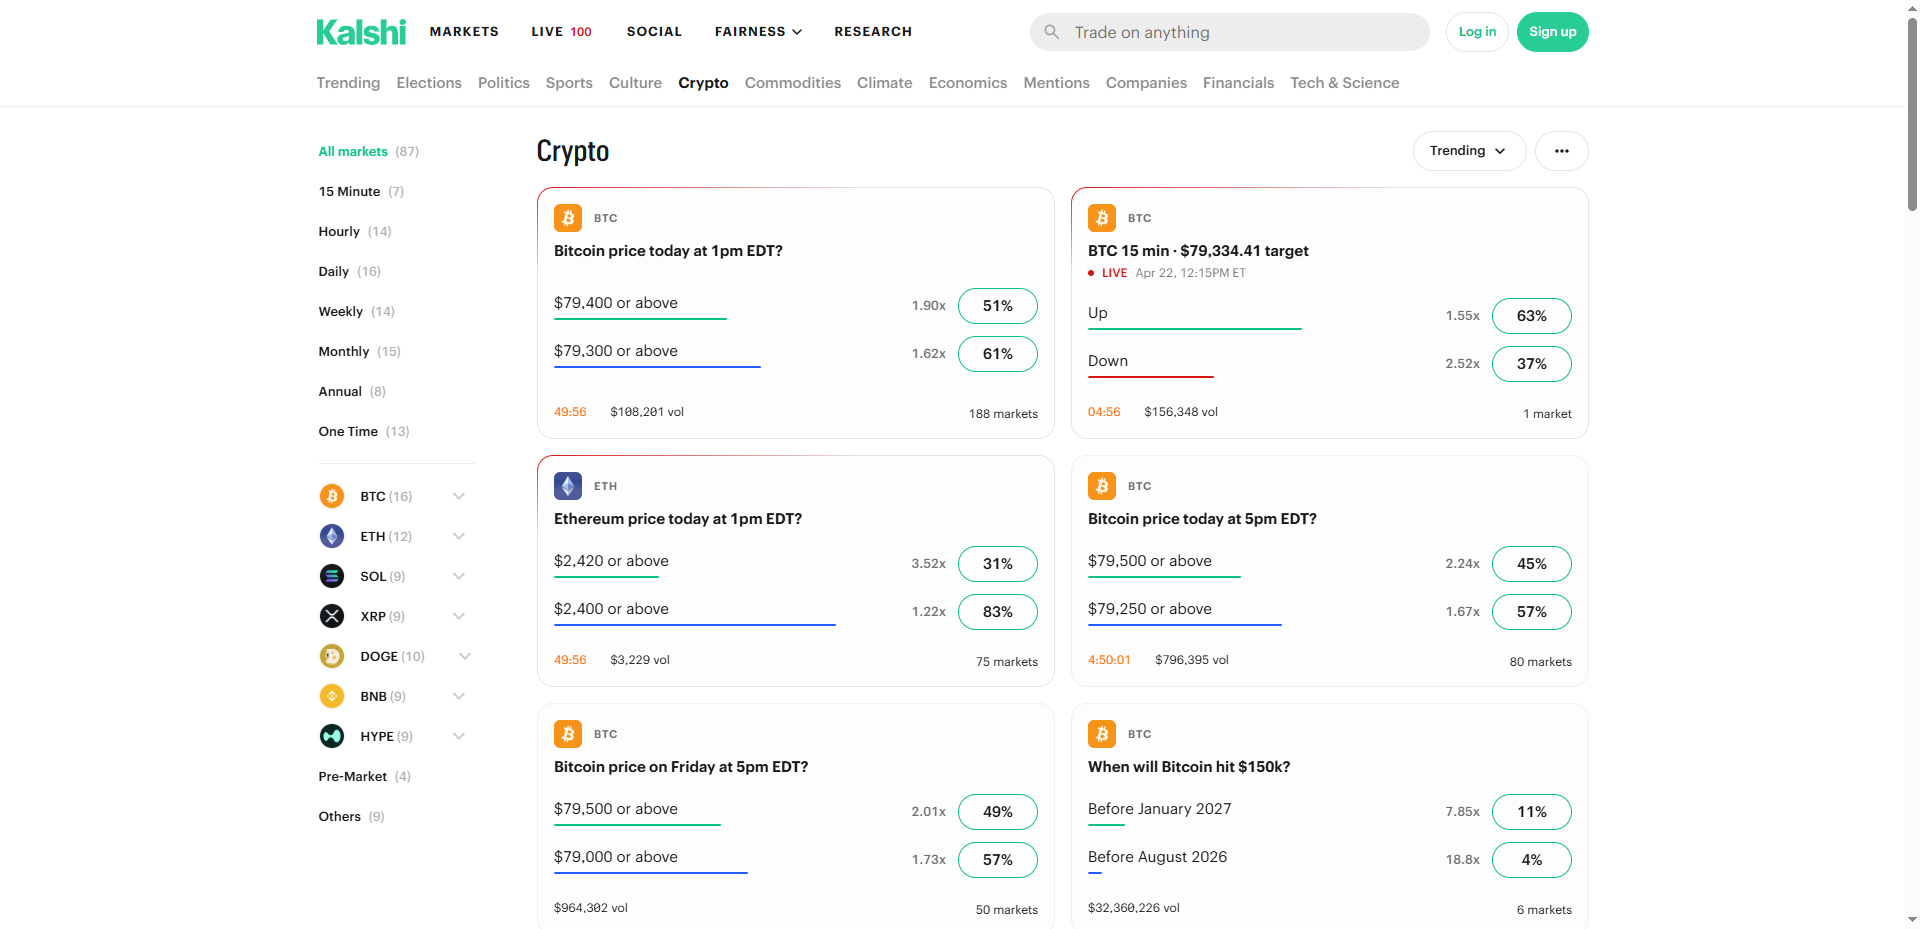Image resolution: width=1920 pixels, height=929 pixels.
Task: Click the XRP coin icon in sidebar
Action: tap(332, 616)
